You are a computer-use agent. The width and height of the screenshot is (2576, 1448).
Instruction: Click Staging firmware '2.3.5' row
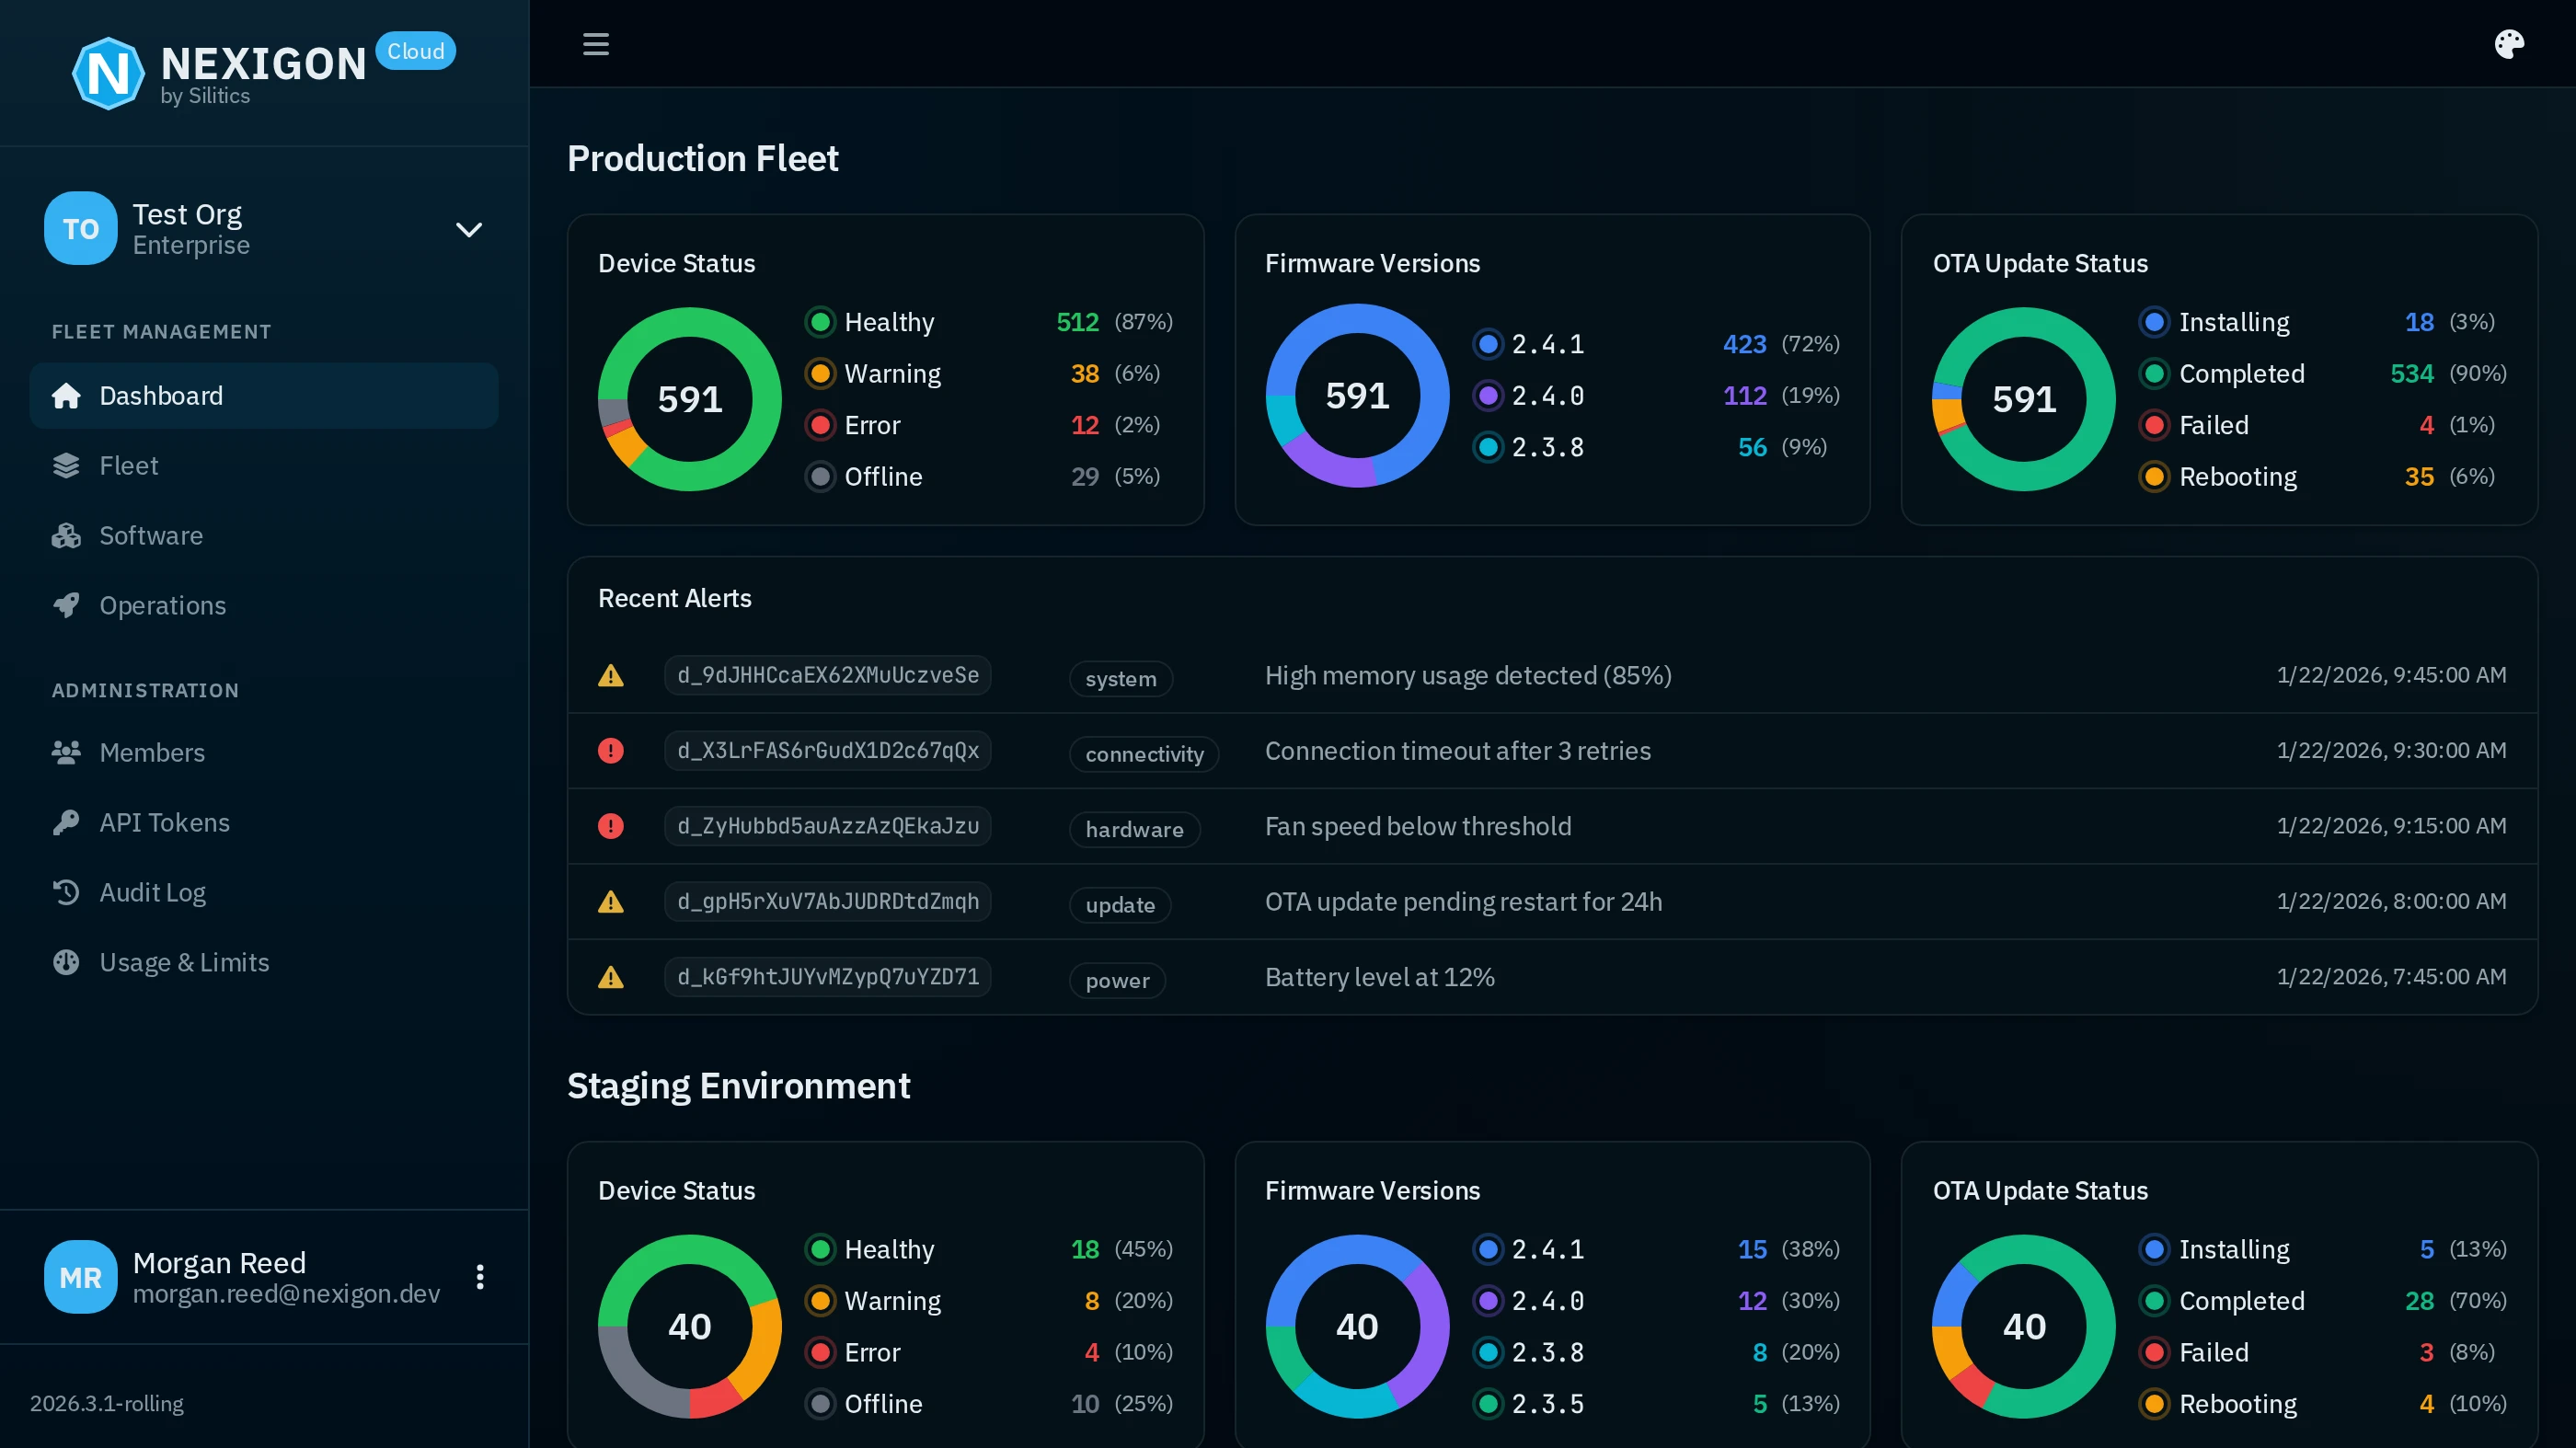pyautogui.click(x=1656, y=1404)
